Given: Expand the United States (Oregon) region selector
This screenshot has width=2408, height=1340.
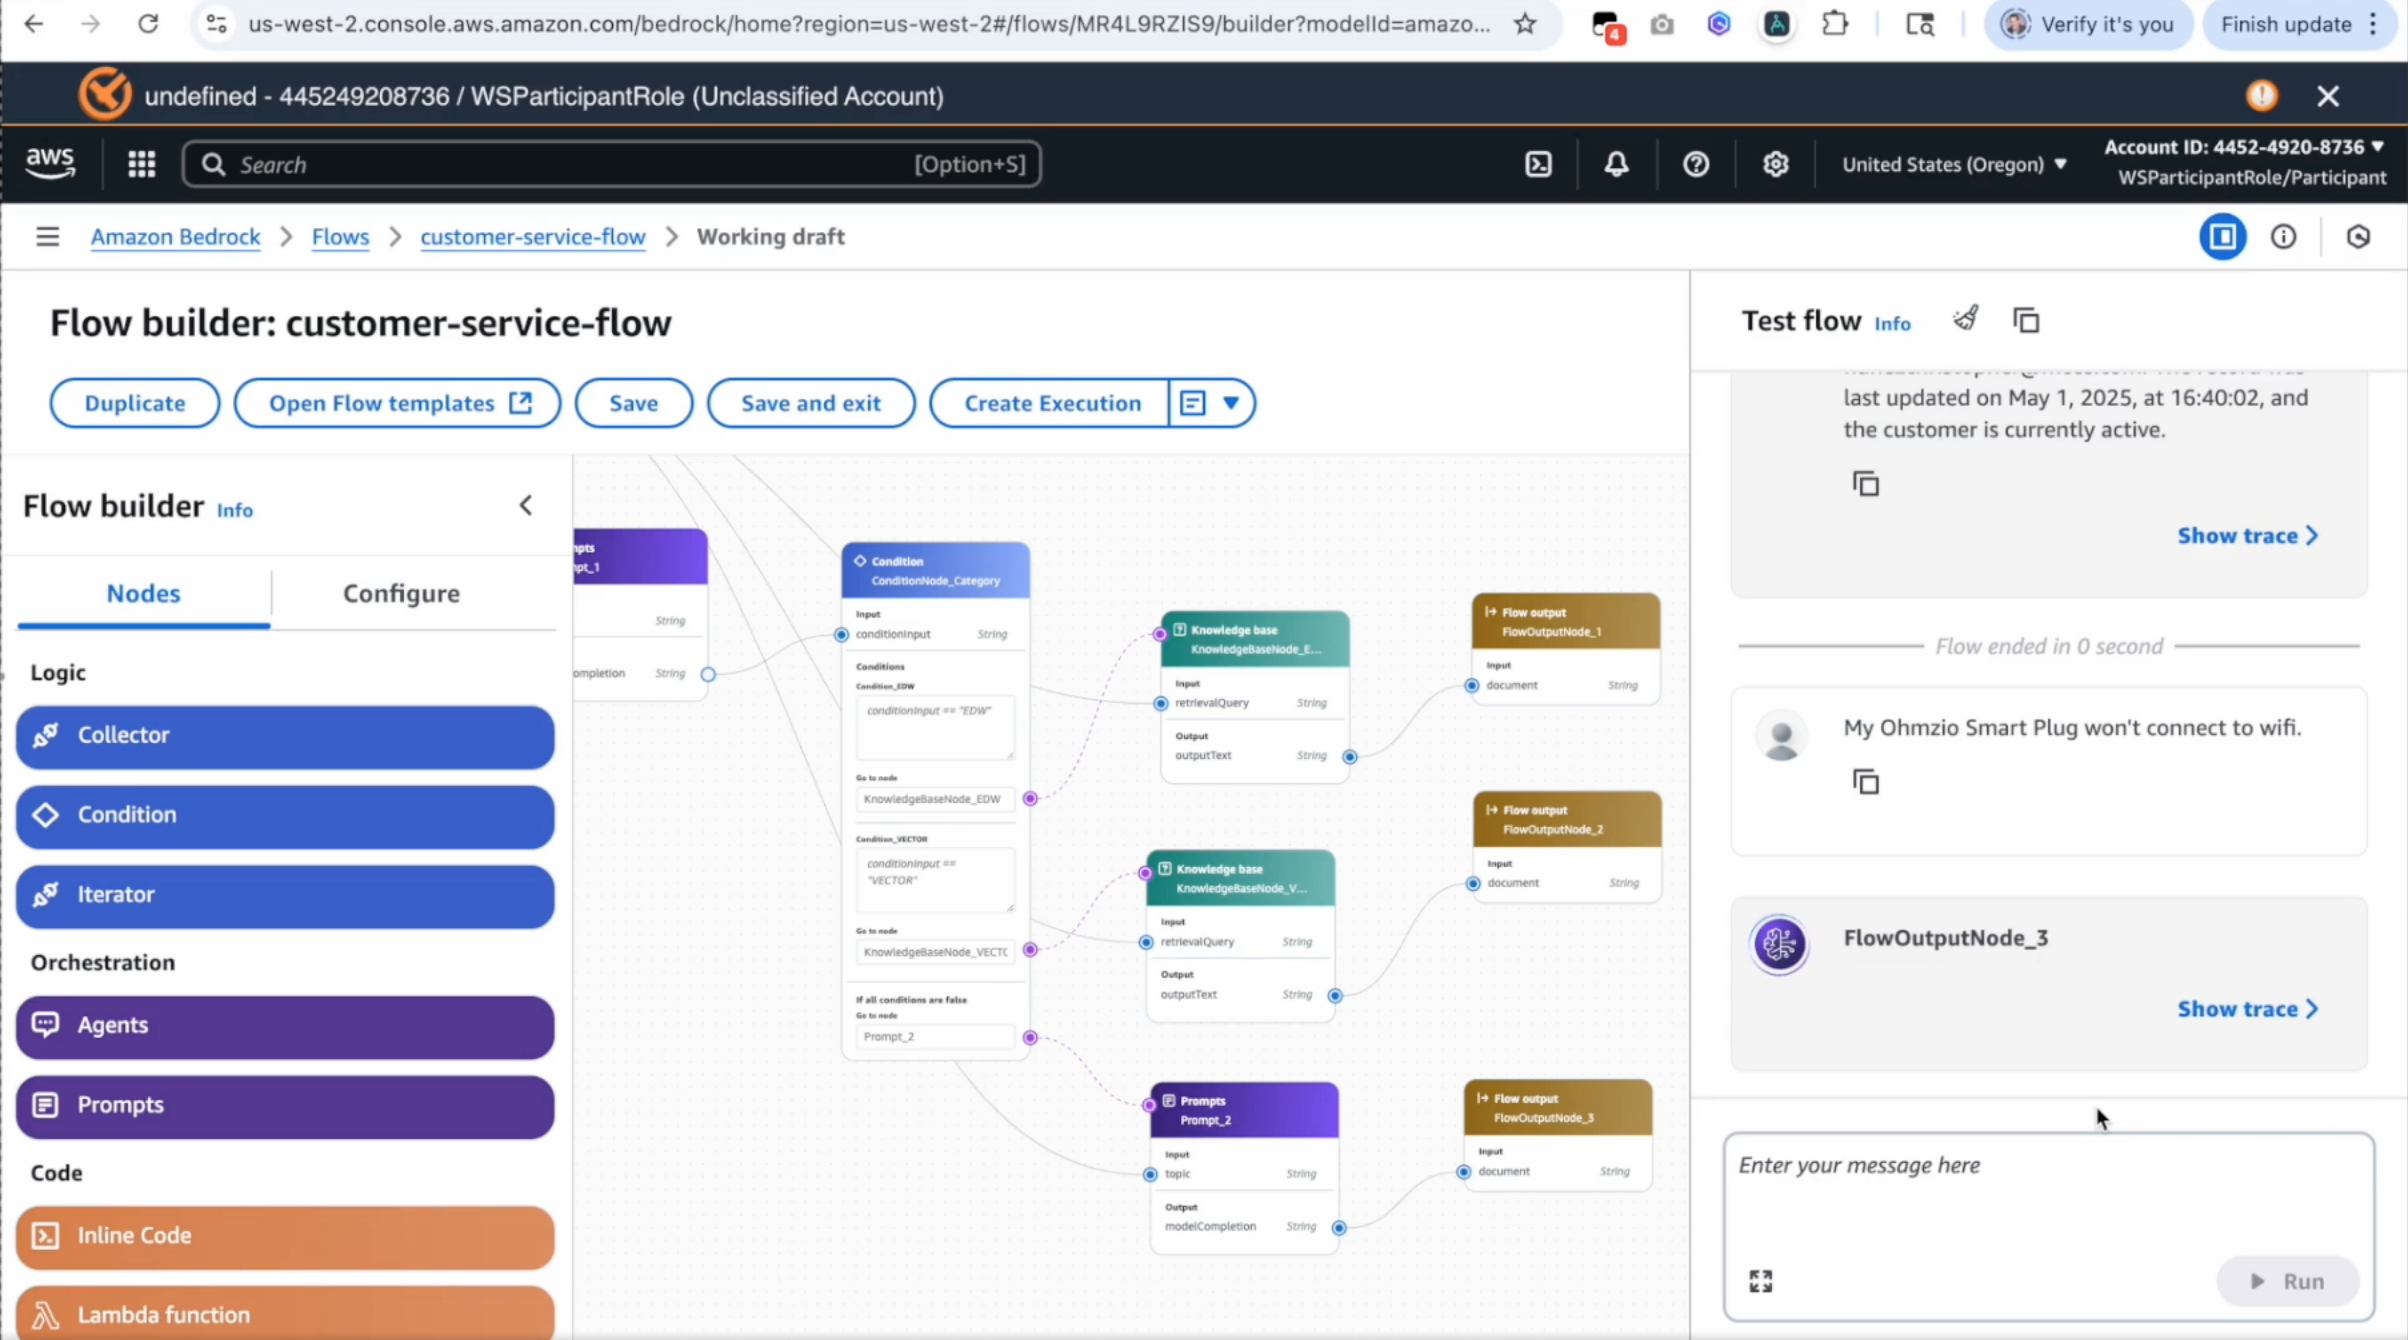Looking at the screenshot, I should [x=1953, y=164].
